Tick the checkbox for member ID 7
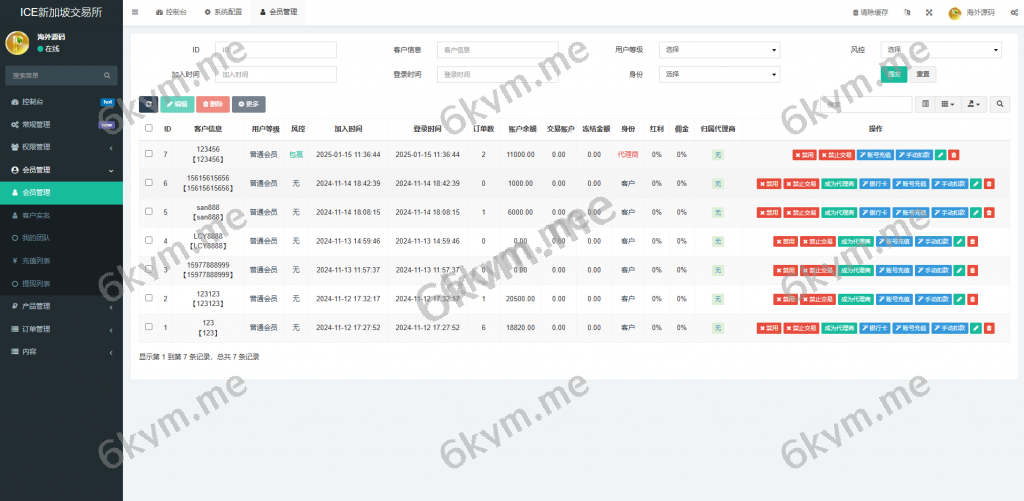The height and width of the screenshot is (501, 1024). click(x=149, y=155)
